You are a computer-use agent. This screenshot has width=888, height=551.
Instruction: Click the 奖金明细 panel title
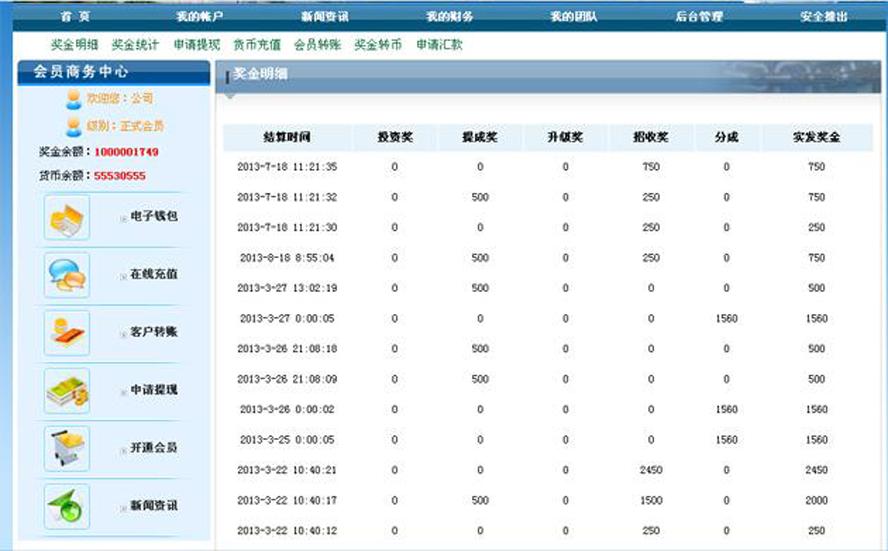click(x=261, y=74)
